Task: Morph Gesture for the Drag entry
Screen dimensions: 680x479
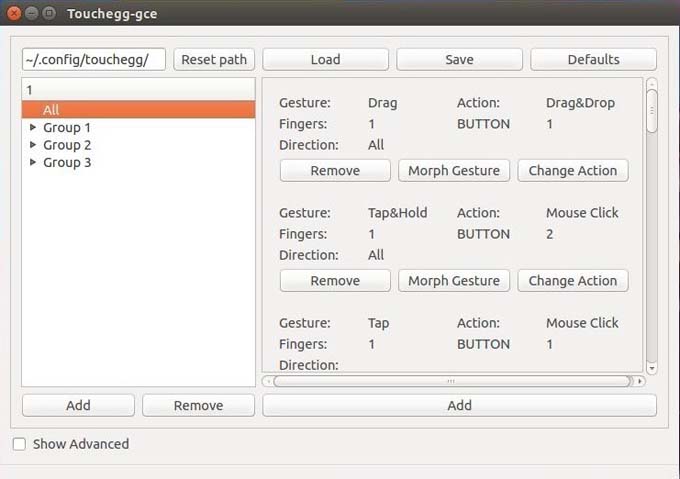Action: 454,171
